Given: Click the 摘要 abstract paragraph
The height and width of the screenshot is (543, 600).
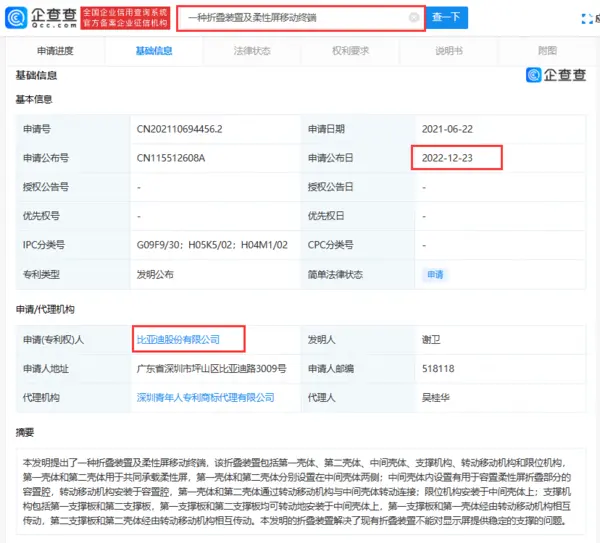Looking at the screenshot, I should click(297, 492).
